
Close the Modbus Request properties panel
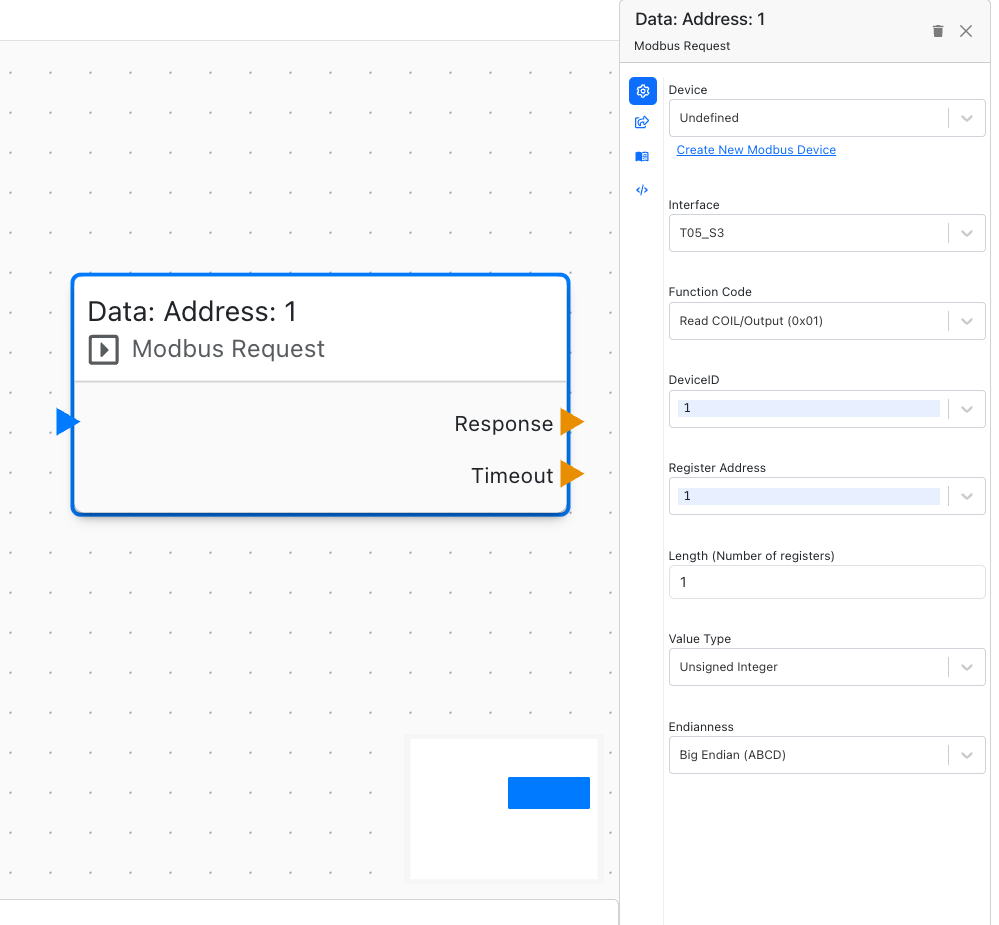tap(966, 31)
